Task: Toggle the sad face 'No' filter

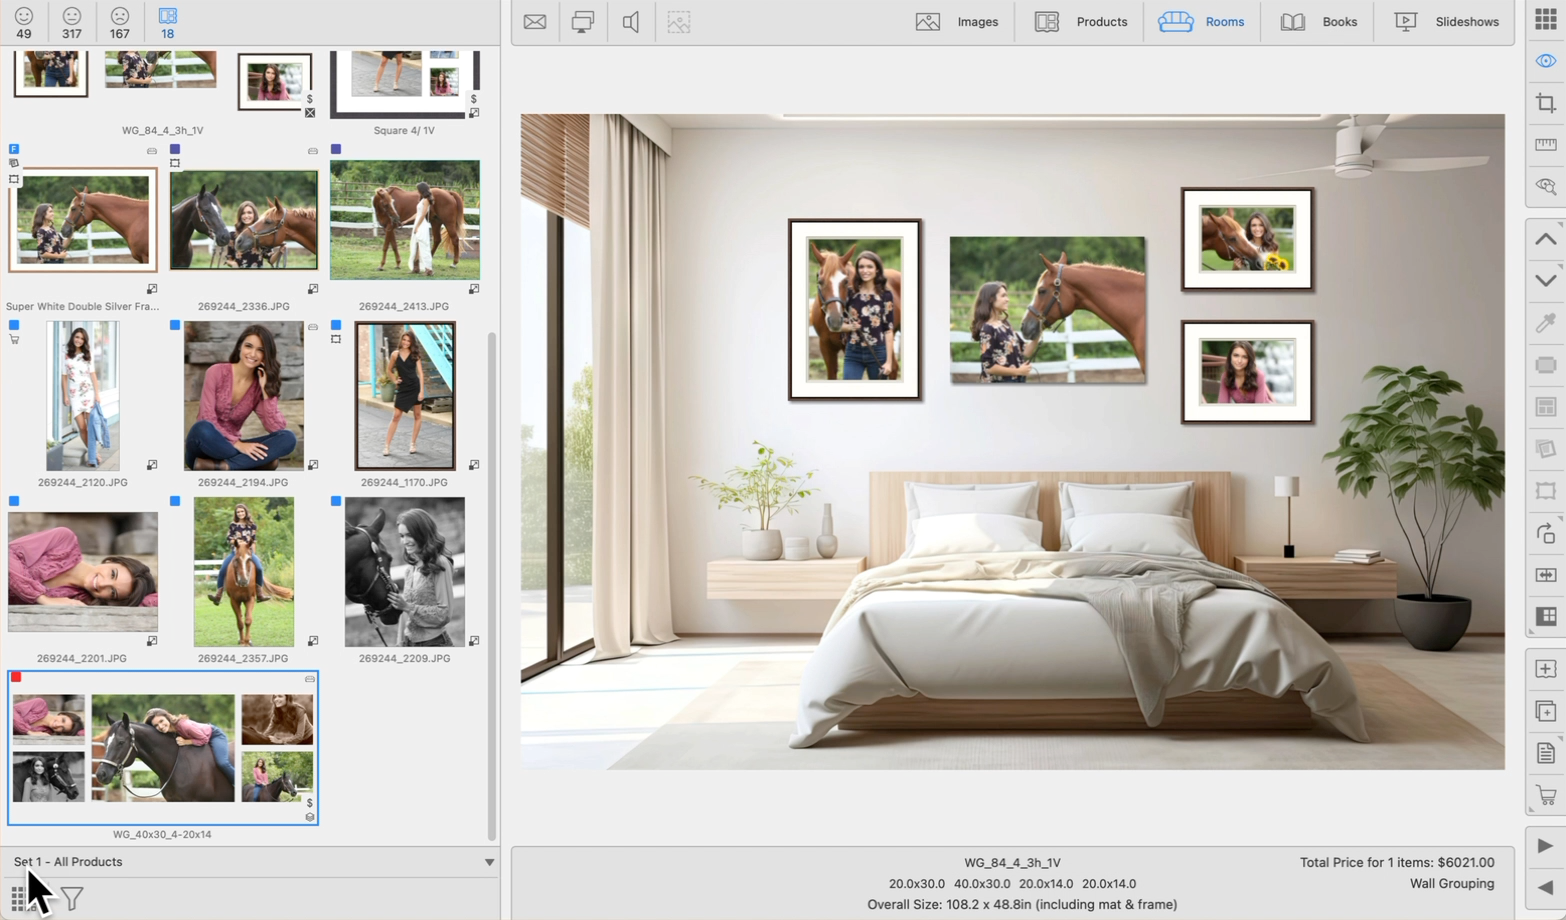Action: coord(120,23)
